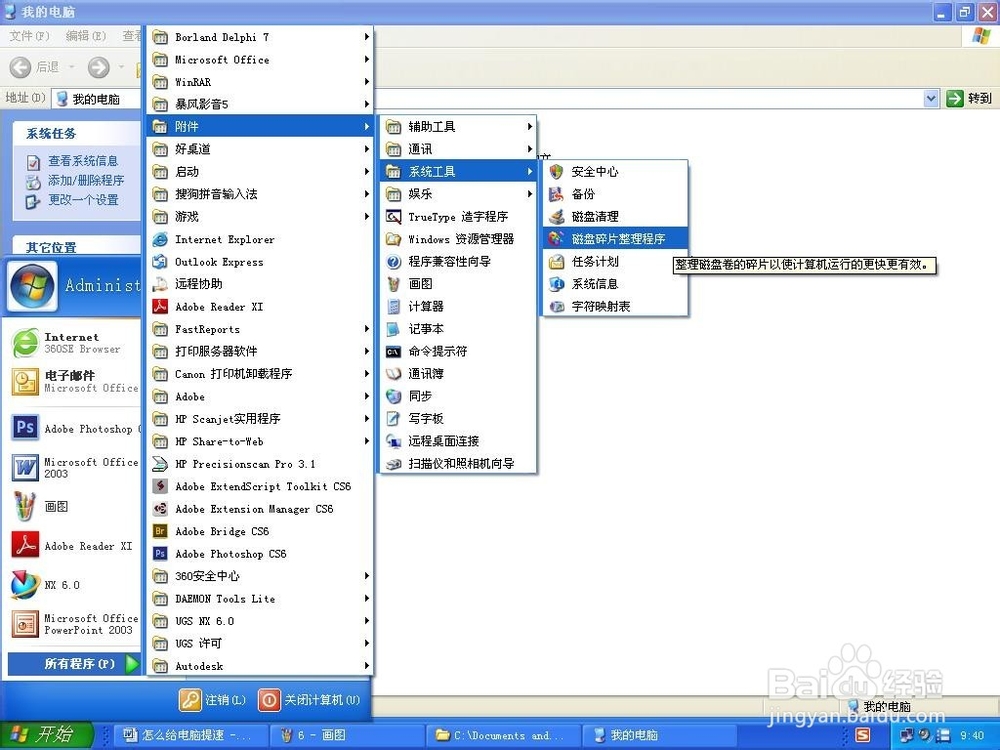1000x750 pixels.
Task: Open 写字板 WordPad icon
Action: [393, 418]
